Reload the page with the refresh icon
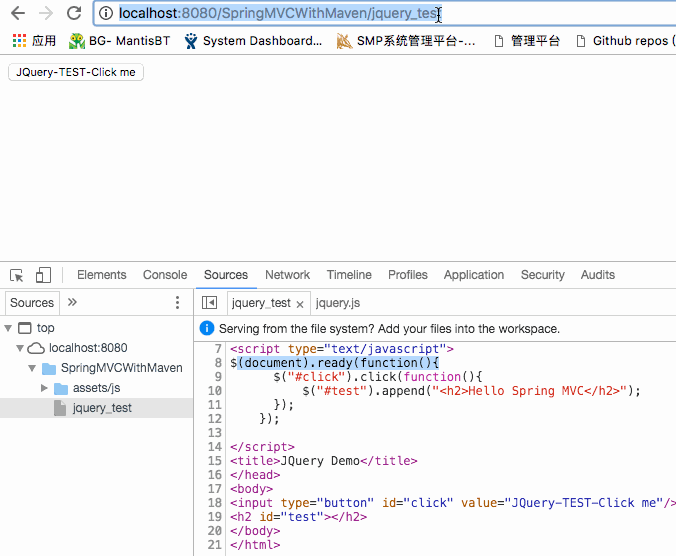The width and height of the screenshot is (676, 556). (74, 13)
